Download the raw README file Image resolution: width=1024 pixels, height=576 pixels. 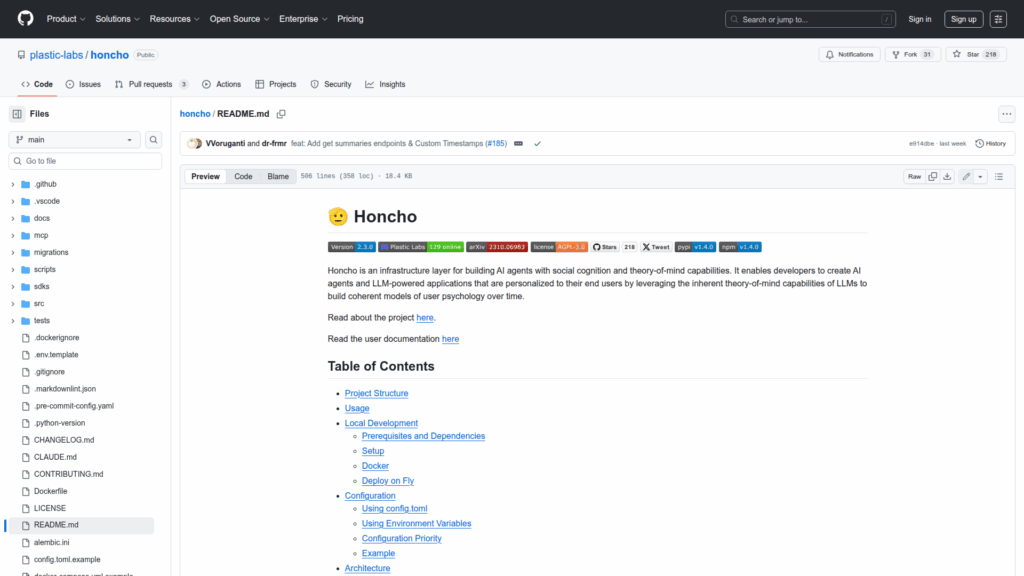point(947,176)
